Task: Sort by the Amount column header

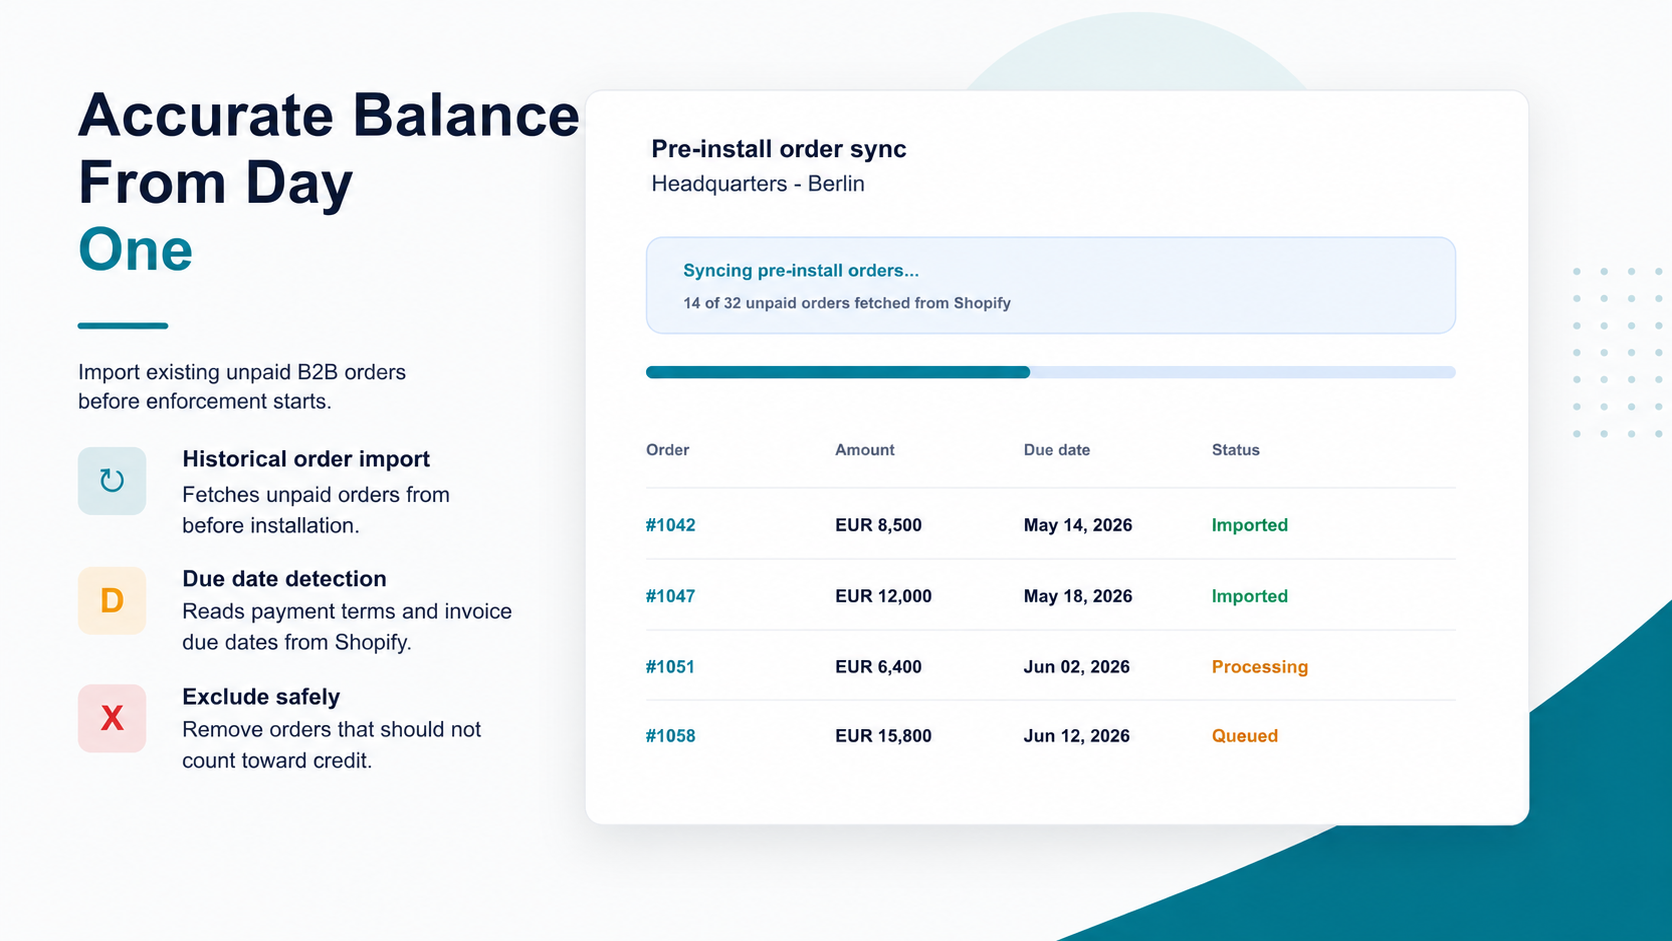Action: (x=865, y=450)
